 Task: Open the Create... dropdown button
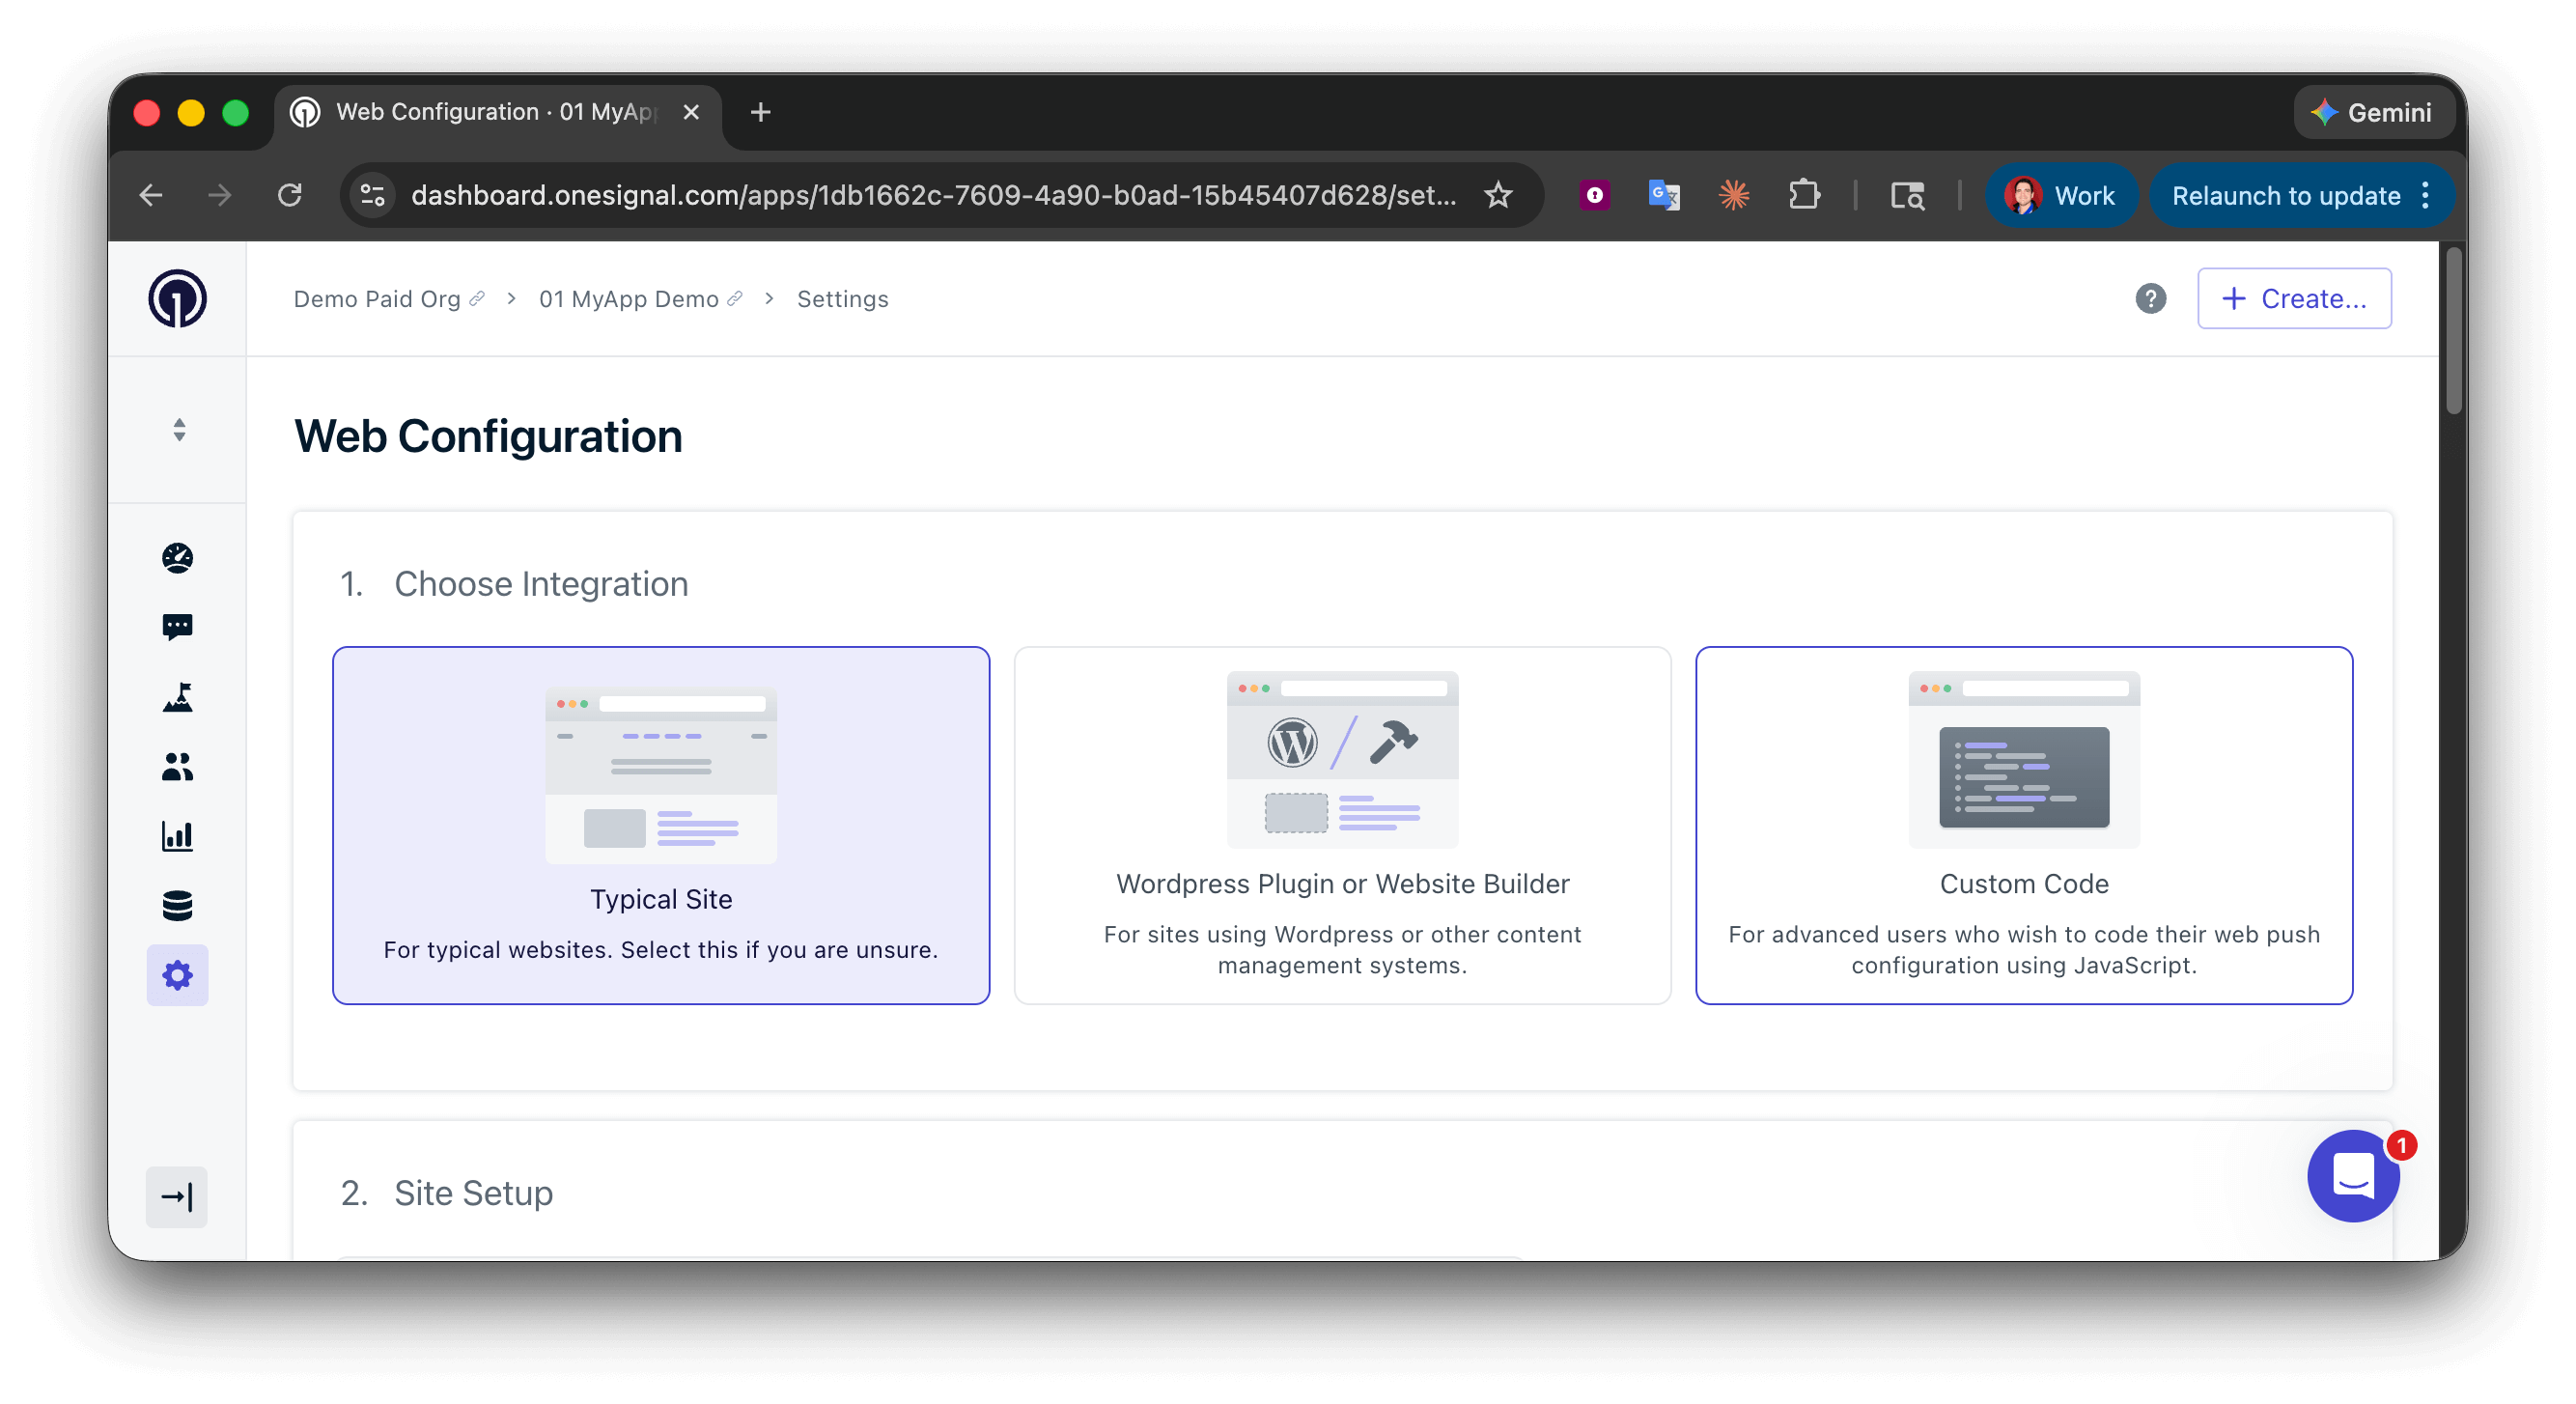coord(2293,298)
